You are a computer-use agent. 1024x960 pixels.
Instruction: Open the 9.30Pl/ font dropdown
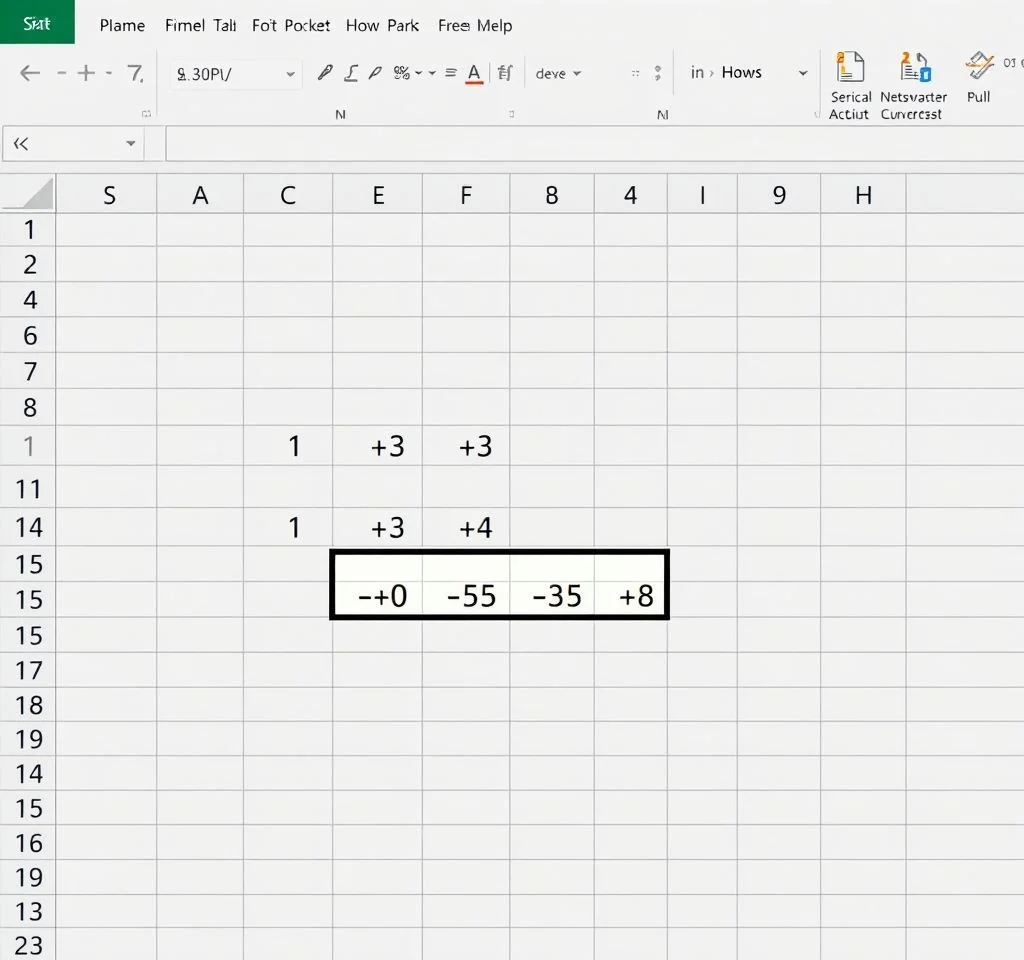290,74
